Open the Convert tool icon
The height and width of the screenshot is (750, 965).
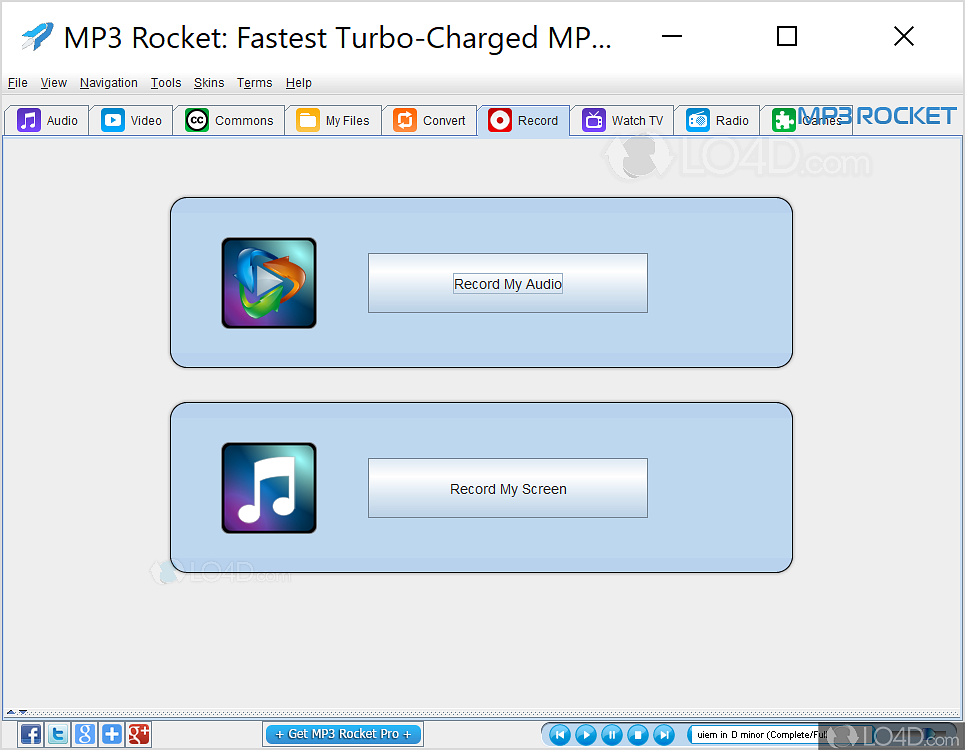click(x=405, y=120)
